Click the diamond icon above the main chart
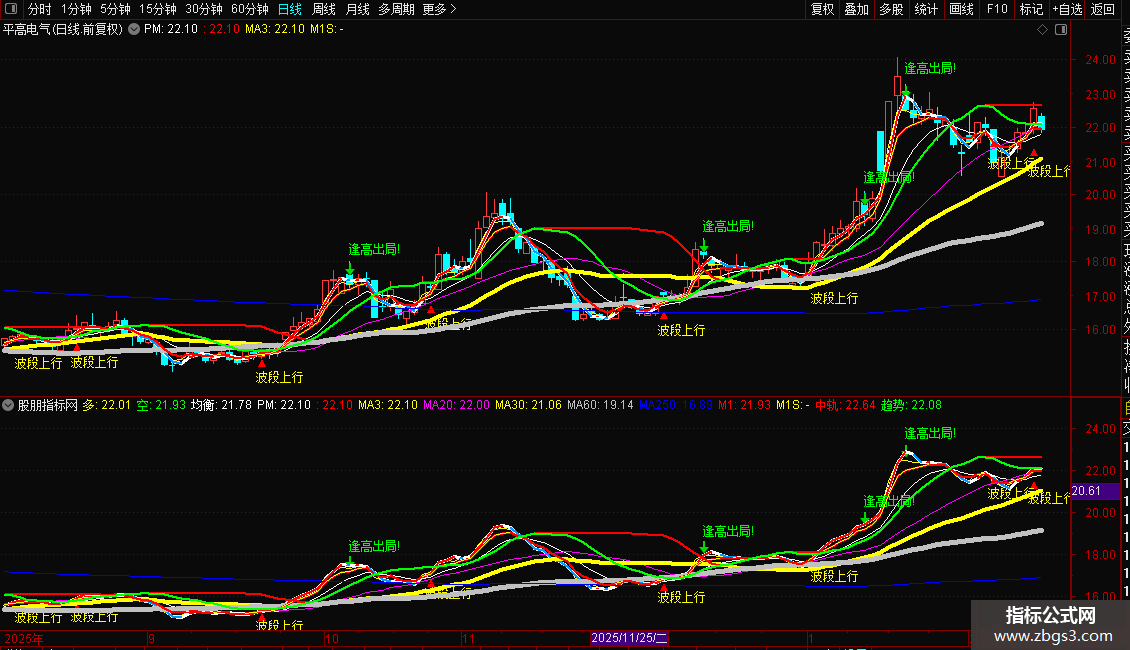Screen dimensions: 1130x650 (1042, 30)
